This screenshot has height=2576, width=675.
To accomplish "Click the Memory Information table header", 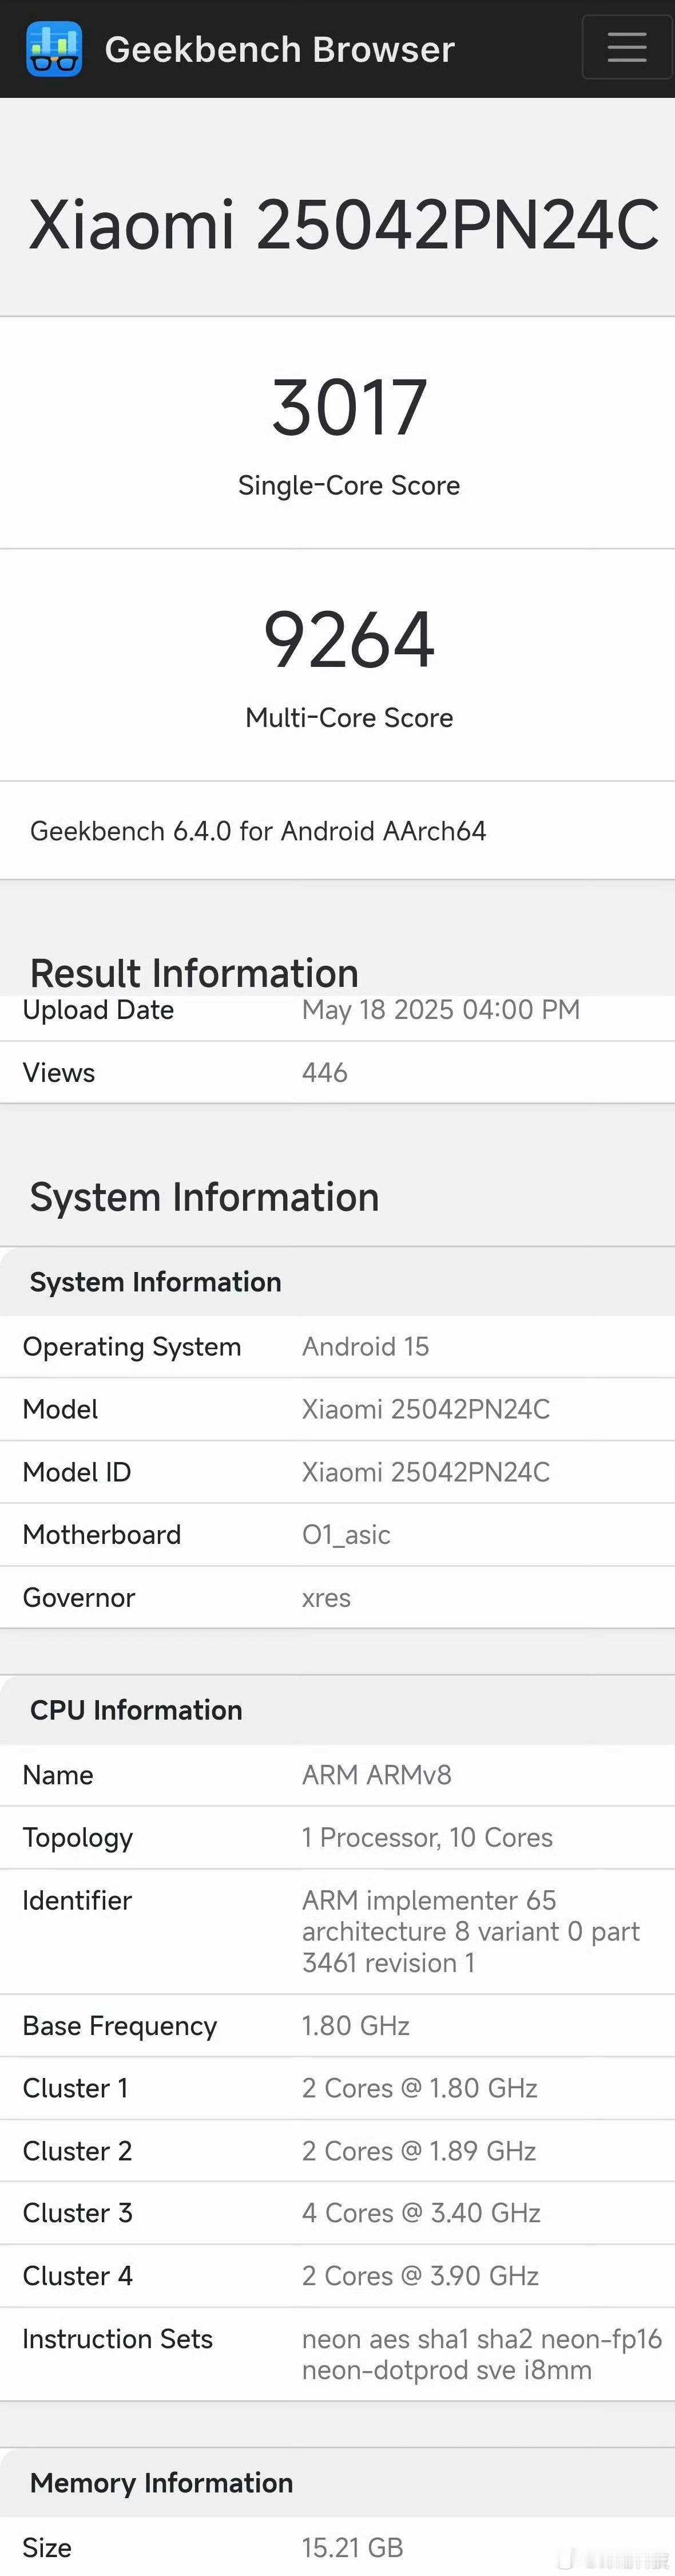I will pyautogui.click(x=161, y=2483).
